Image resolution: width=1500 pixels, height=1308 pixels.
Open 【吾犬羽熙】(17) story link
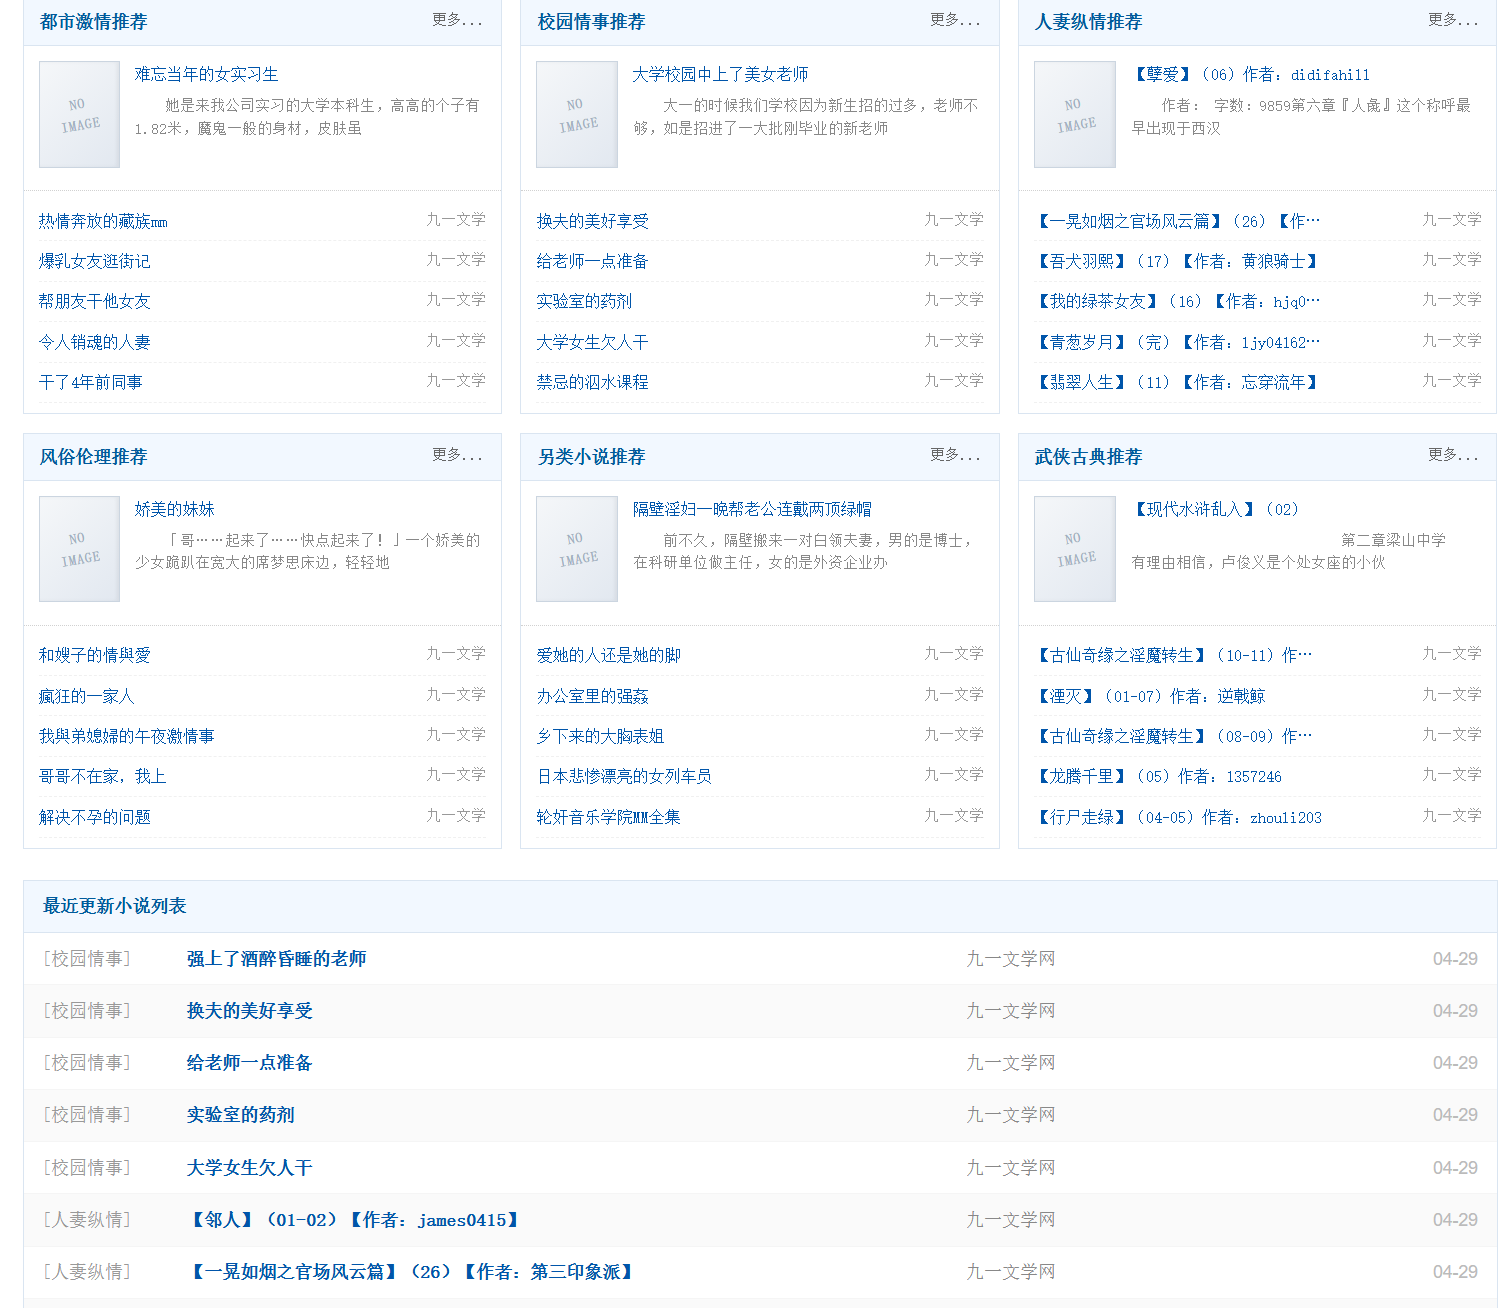1178,261
